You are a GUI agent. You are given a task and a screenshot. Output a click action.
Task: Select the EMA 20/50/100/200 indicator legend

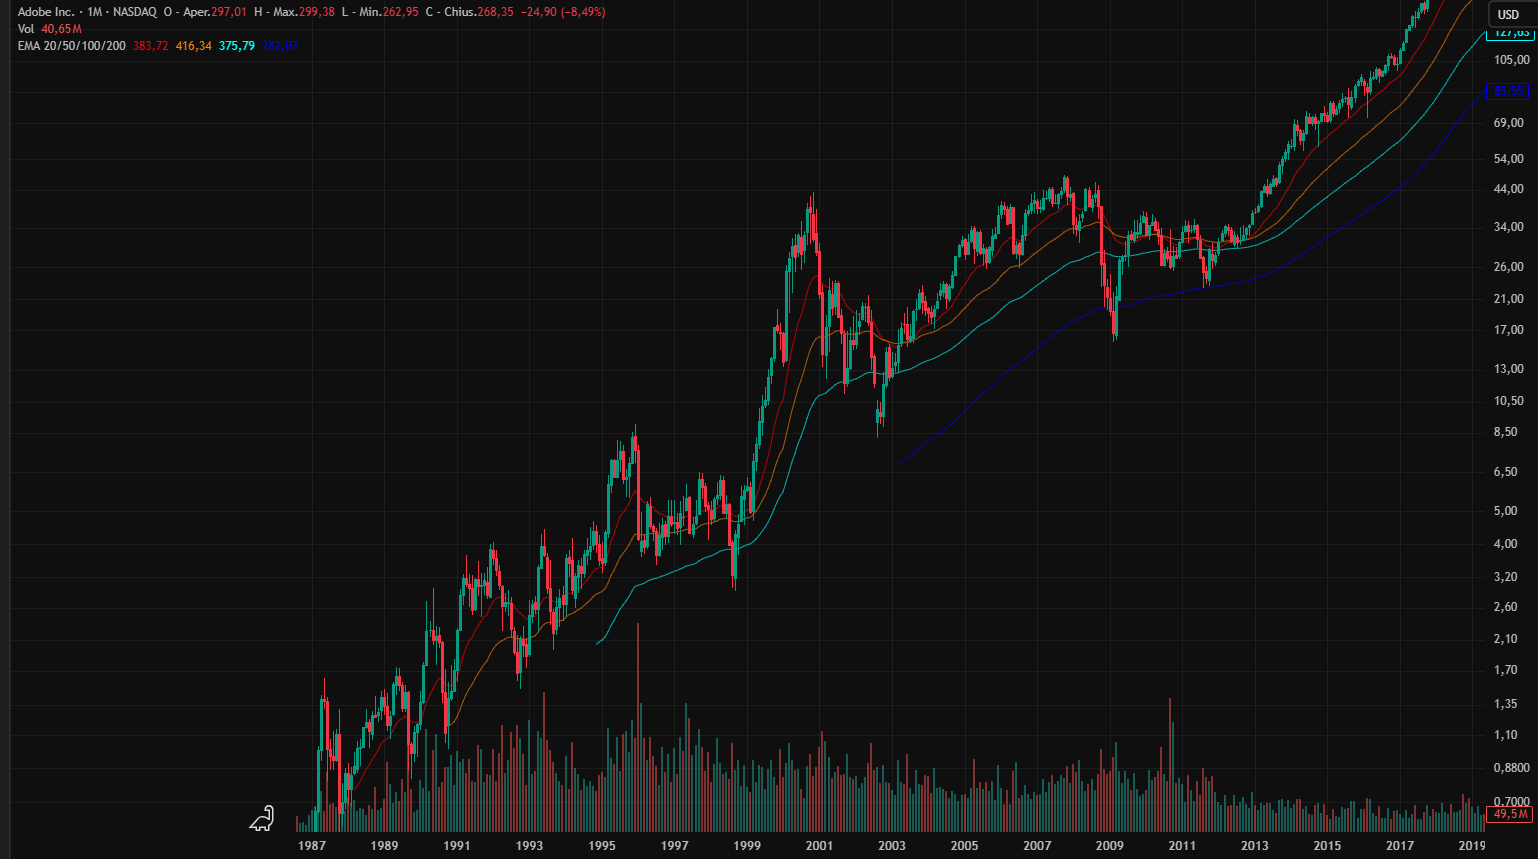pos(72,46)
